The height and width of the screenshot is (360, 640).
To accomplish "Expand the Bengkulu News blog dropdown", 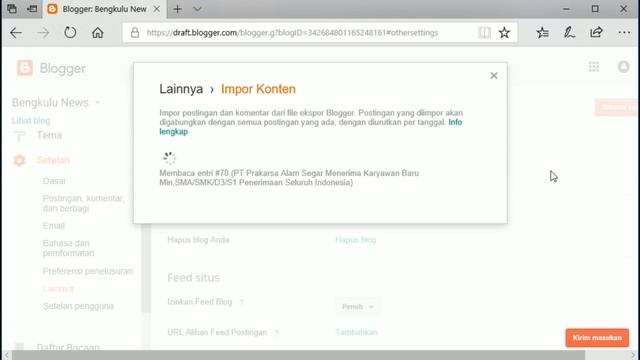I will (98, 102).
